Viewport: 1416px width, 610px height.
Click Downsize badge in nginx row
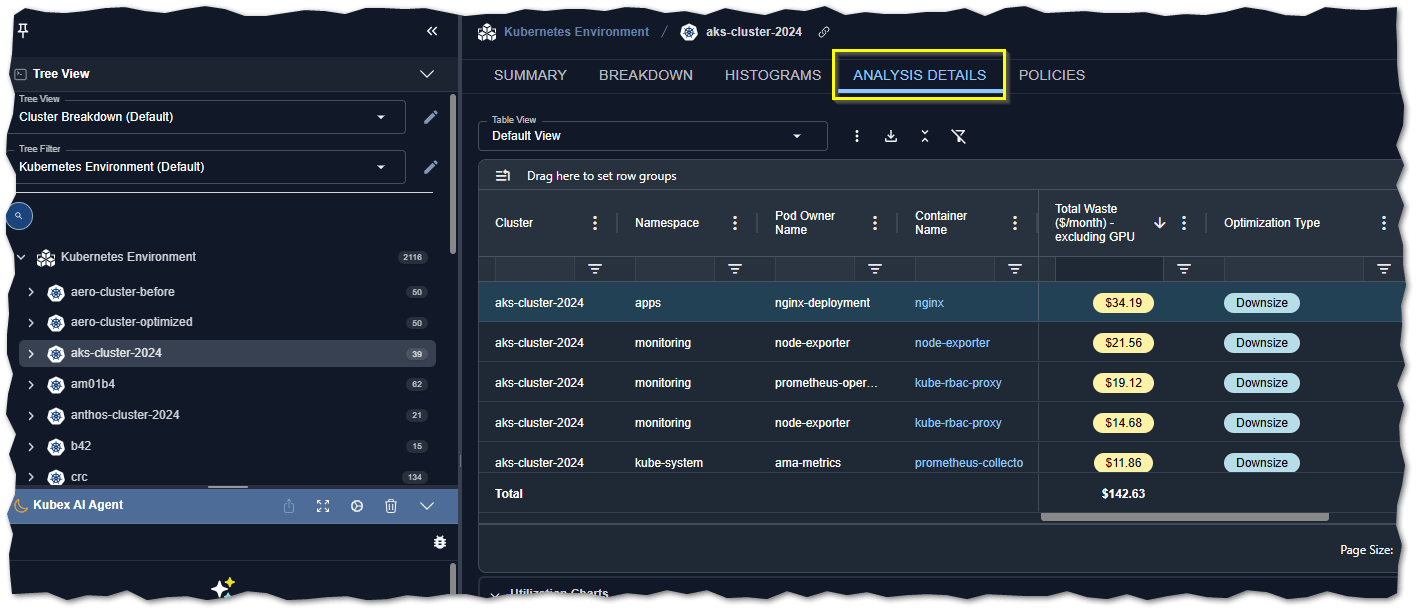pos(1261,302)
